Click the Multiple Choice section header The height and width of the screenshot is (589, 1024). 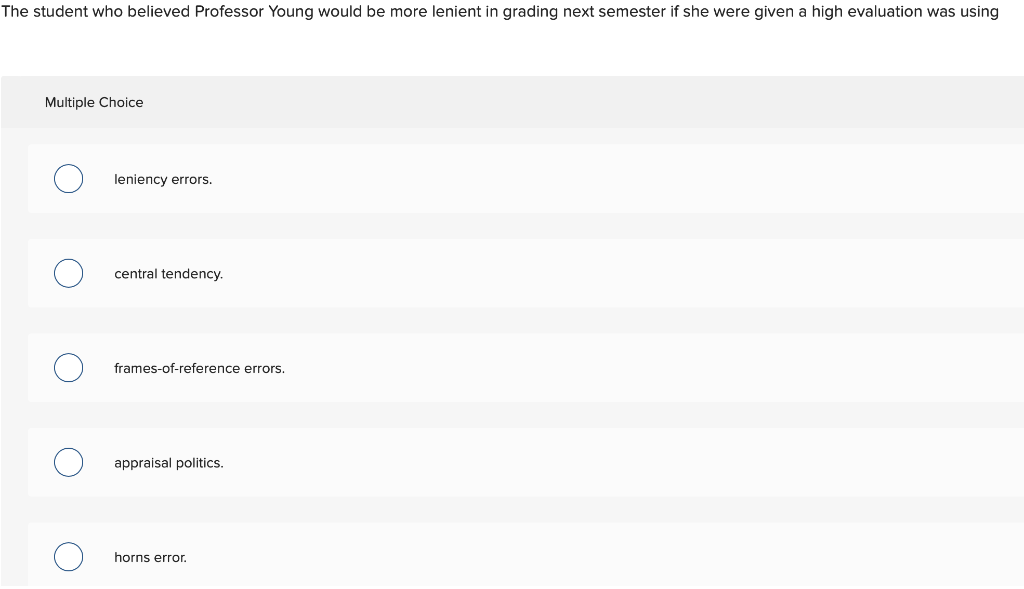(94, 102)
